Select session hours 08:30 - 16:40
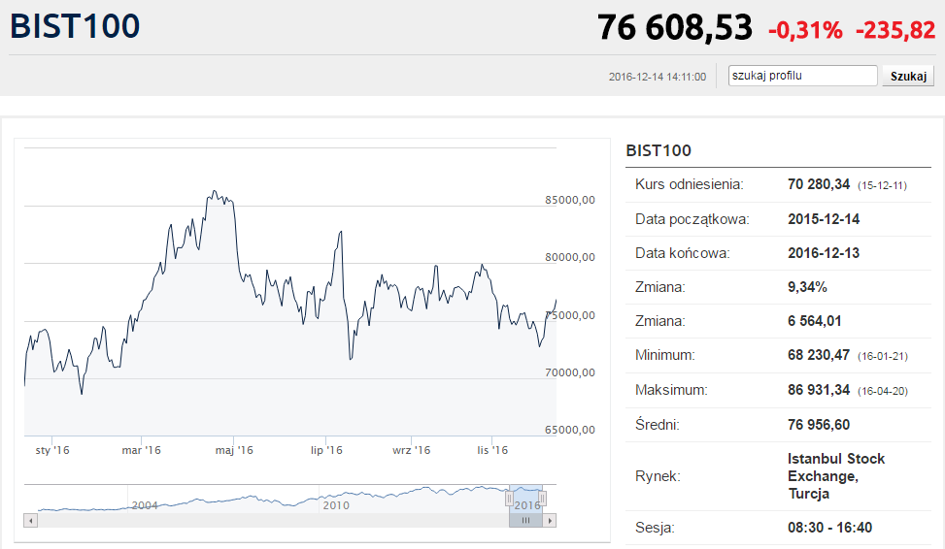Screen dimensions: 945x549 tap(829, 528)
